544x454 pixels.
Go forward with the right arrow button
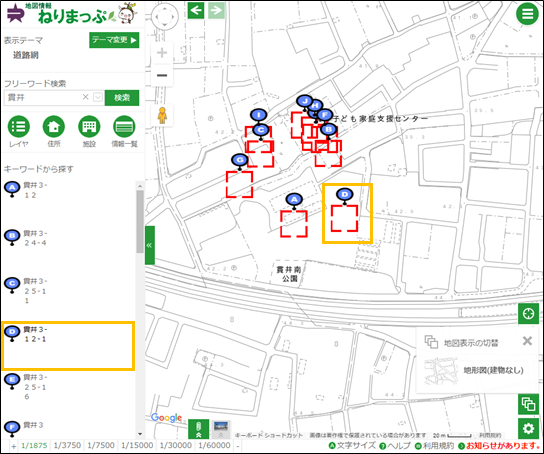click(x=216, y=10)
